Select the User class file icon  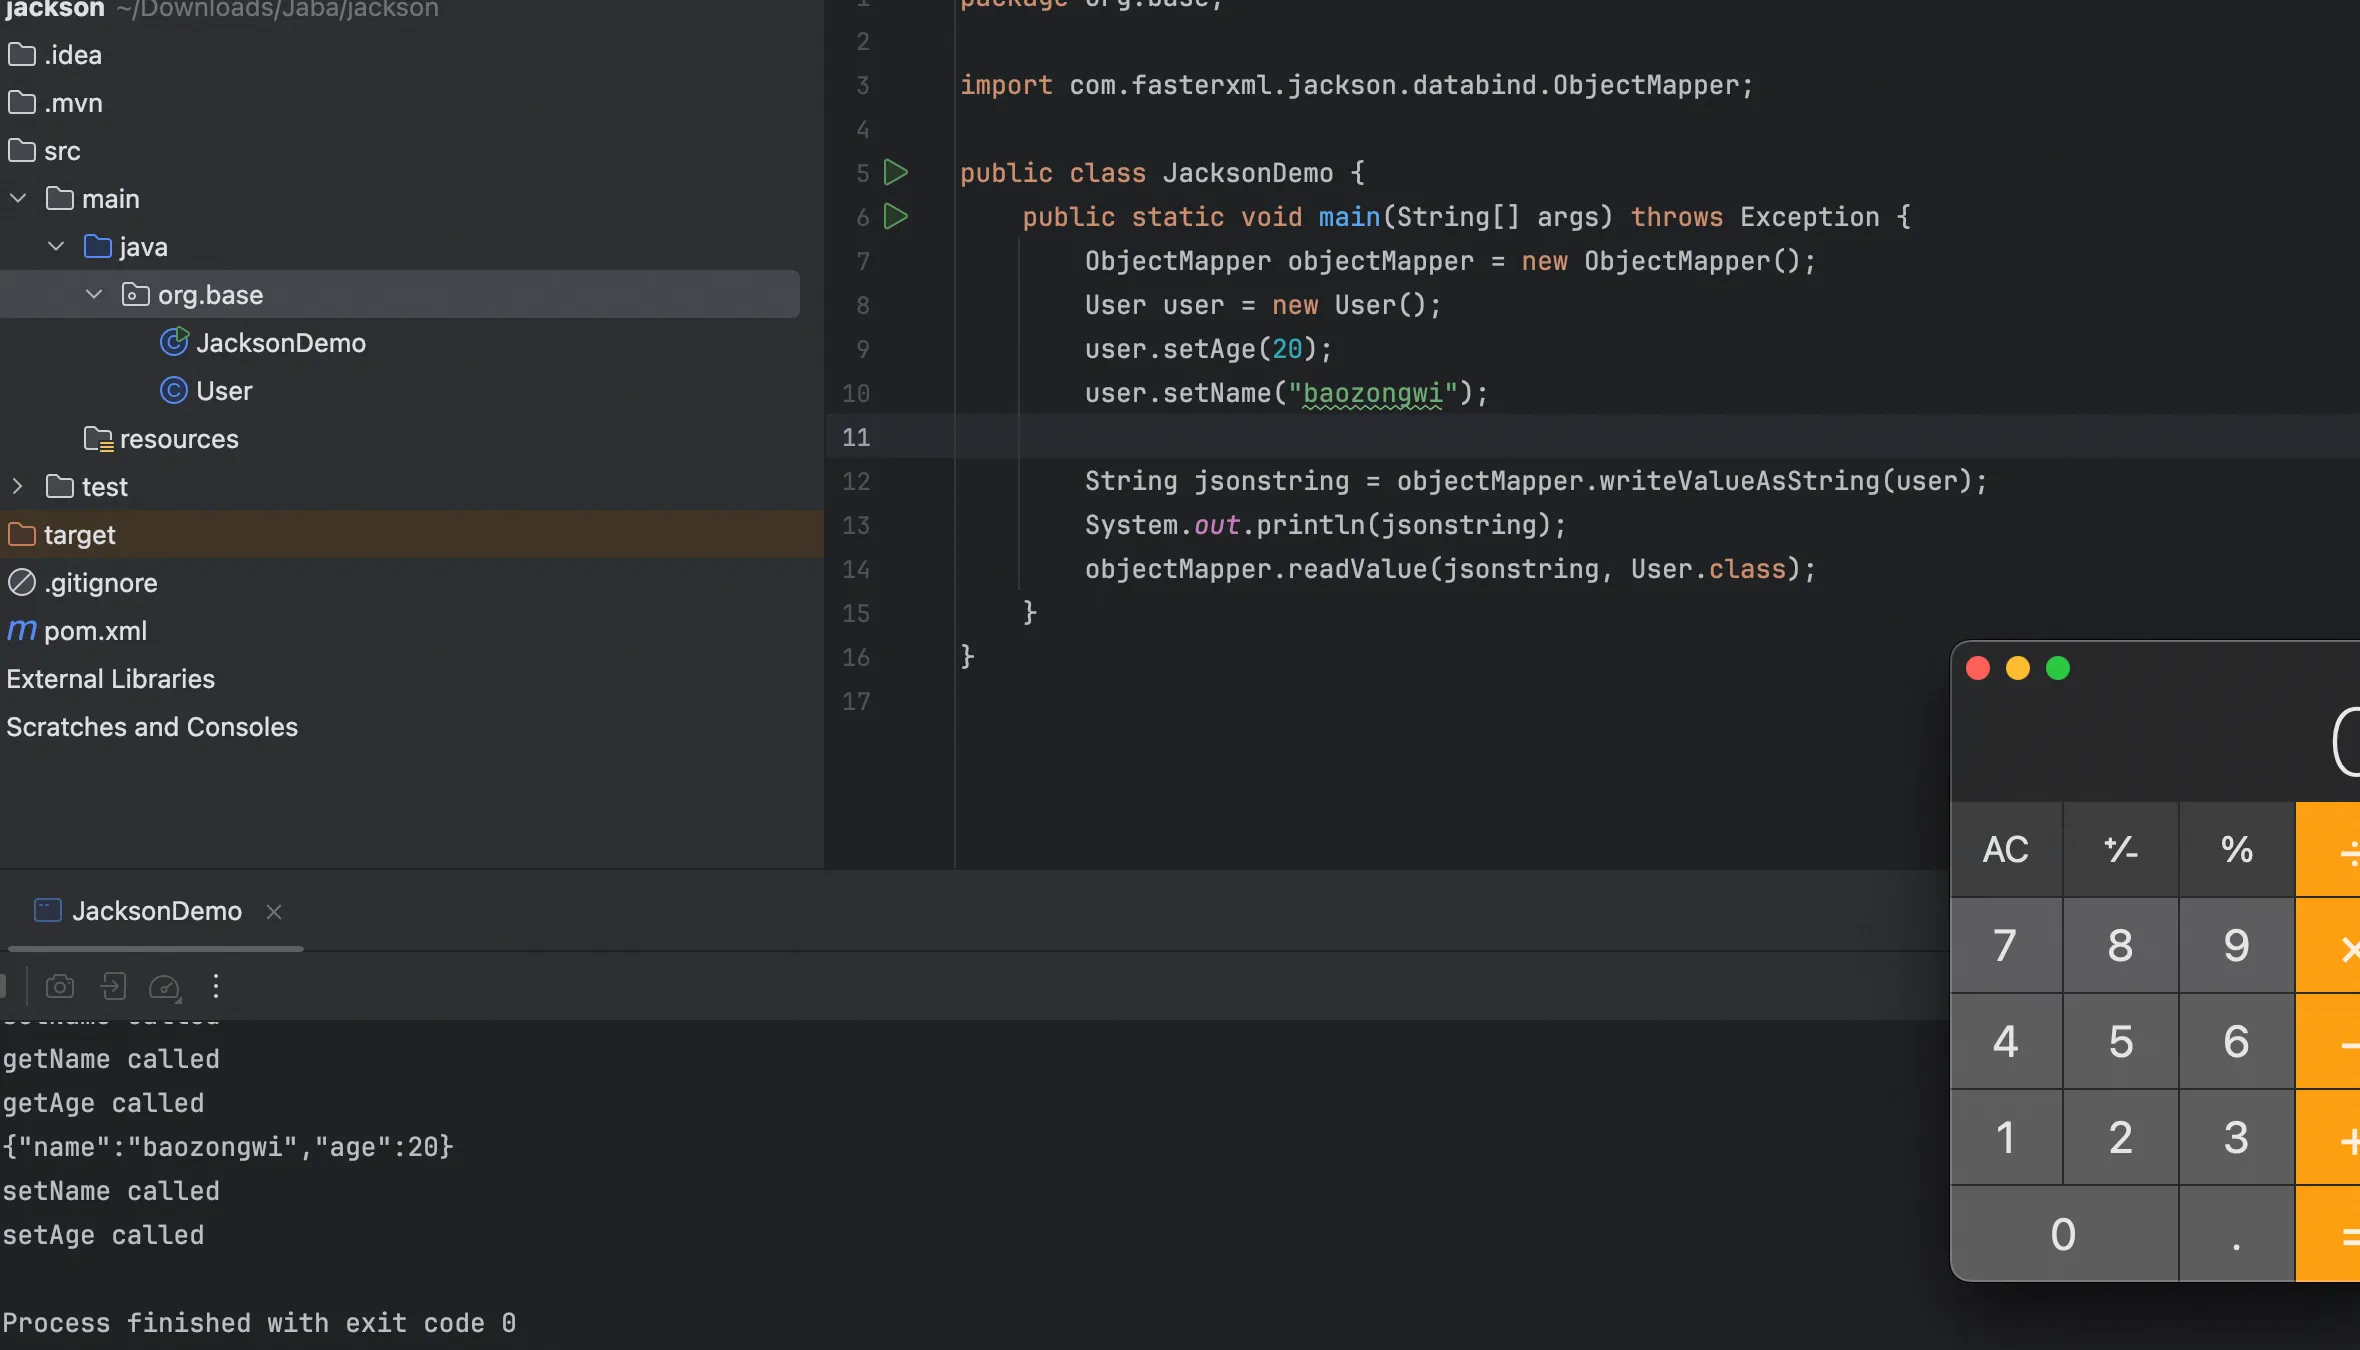pos(174,391)
